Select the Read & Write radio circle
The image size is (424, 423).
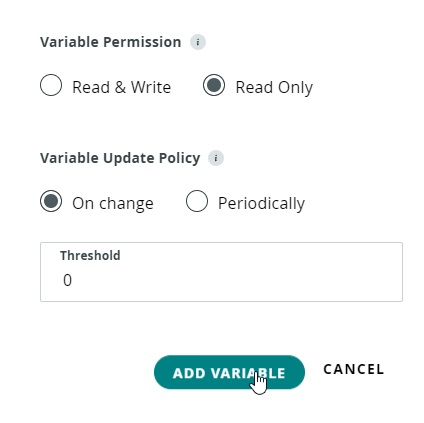click(51, 85)
